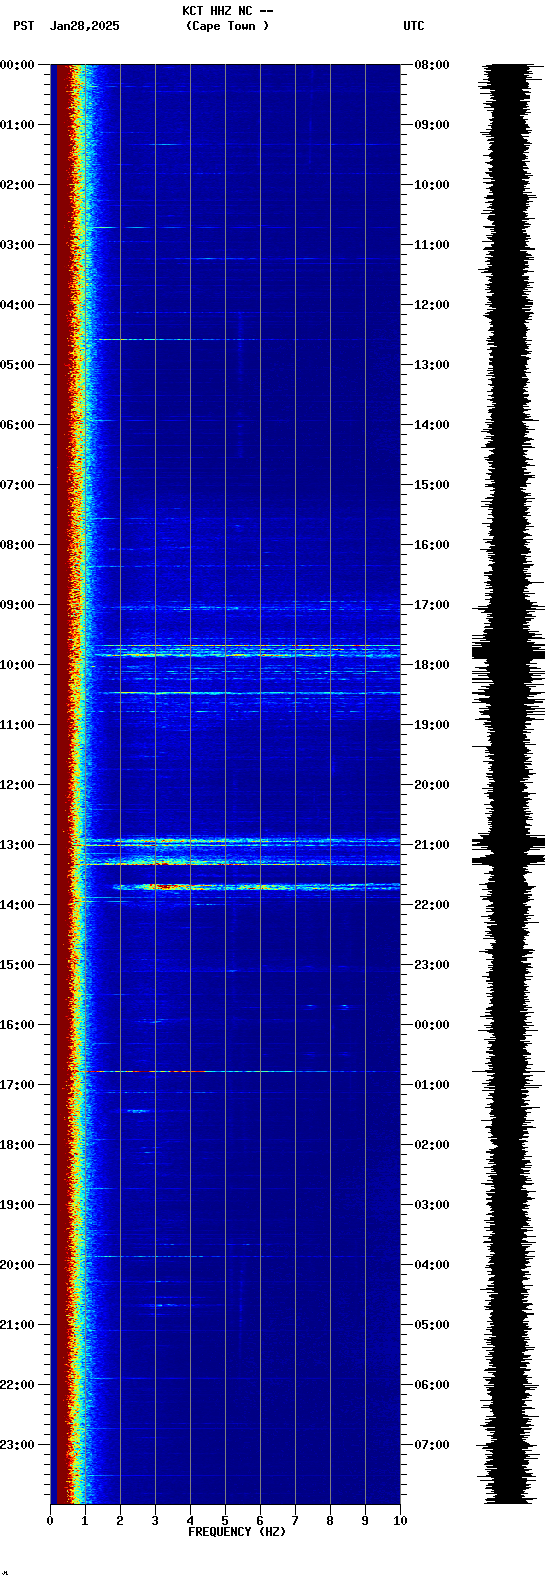The image size is (552, 1584).
Task: Click the UTC '13:00' right-axis label
Action: coord(432,365)
